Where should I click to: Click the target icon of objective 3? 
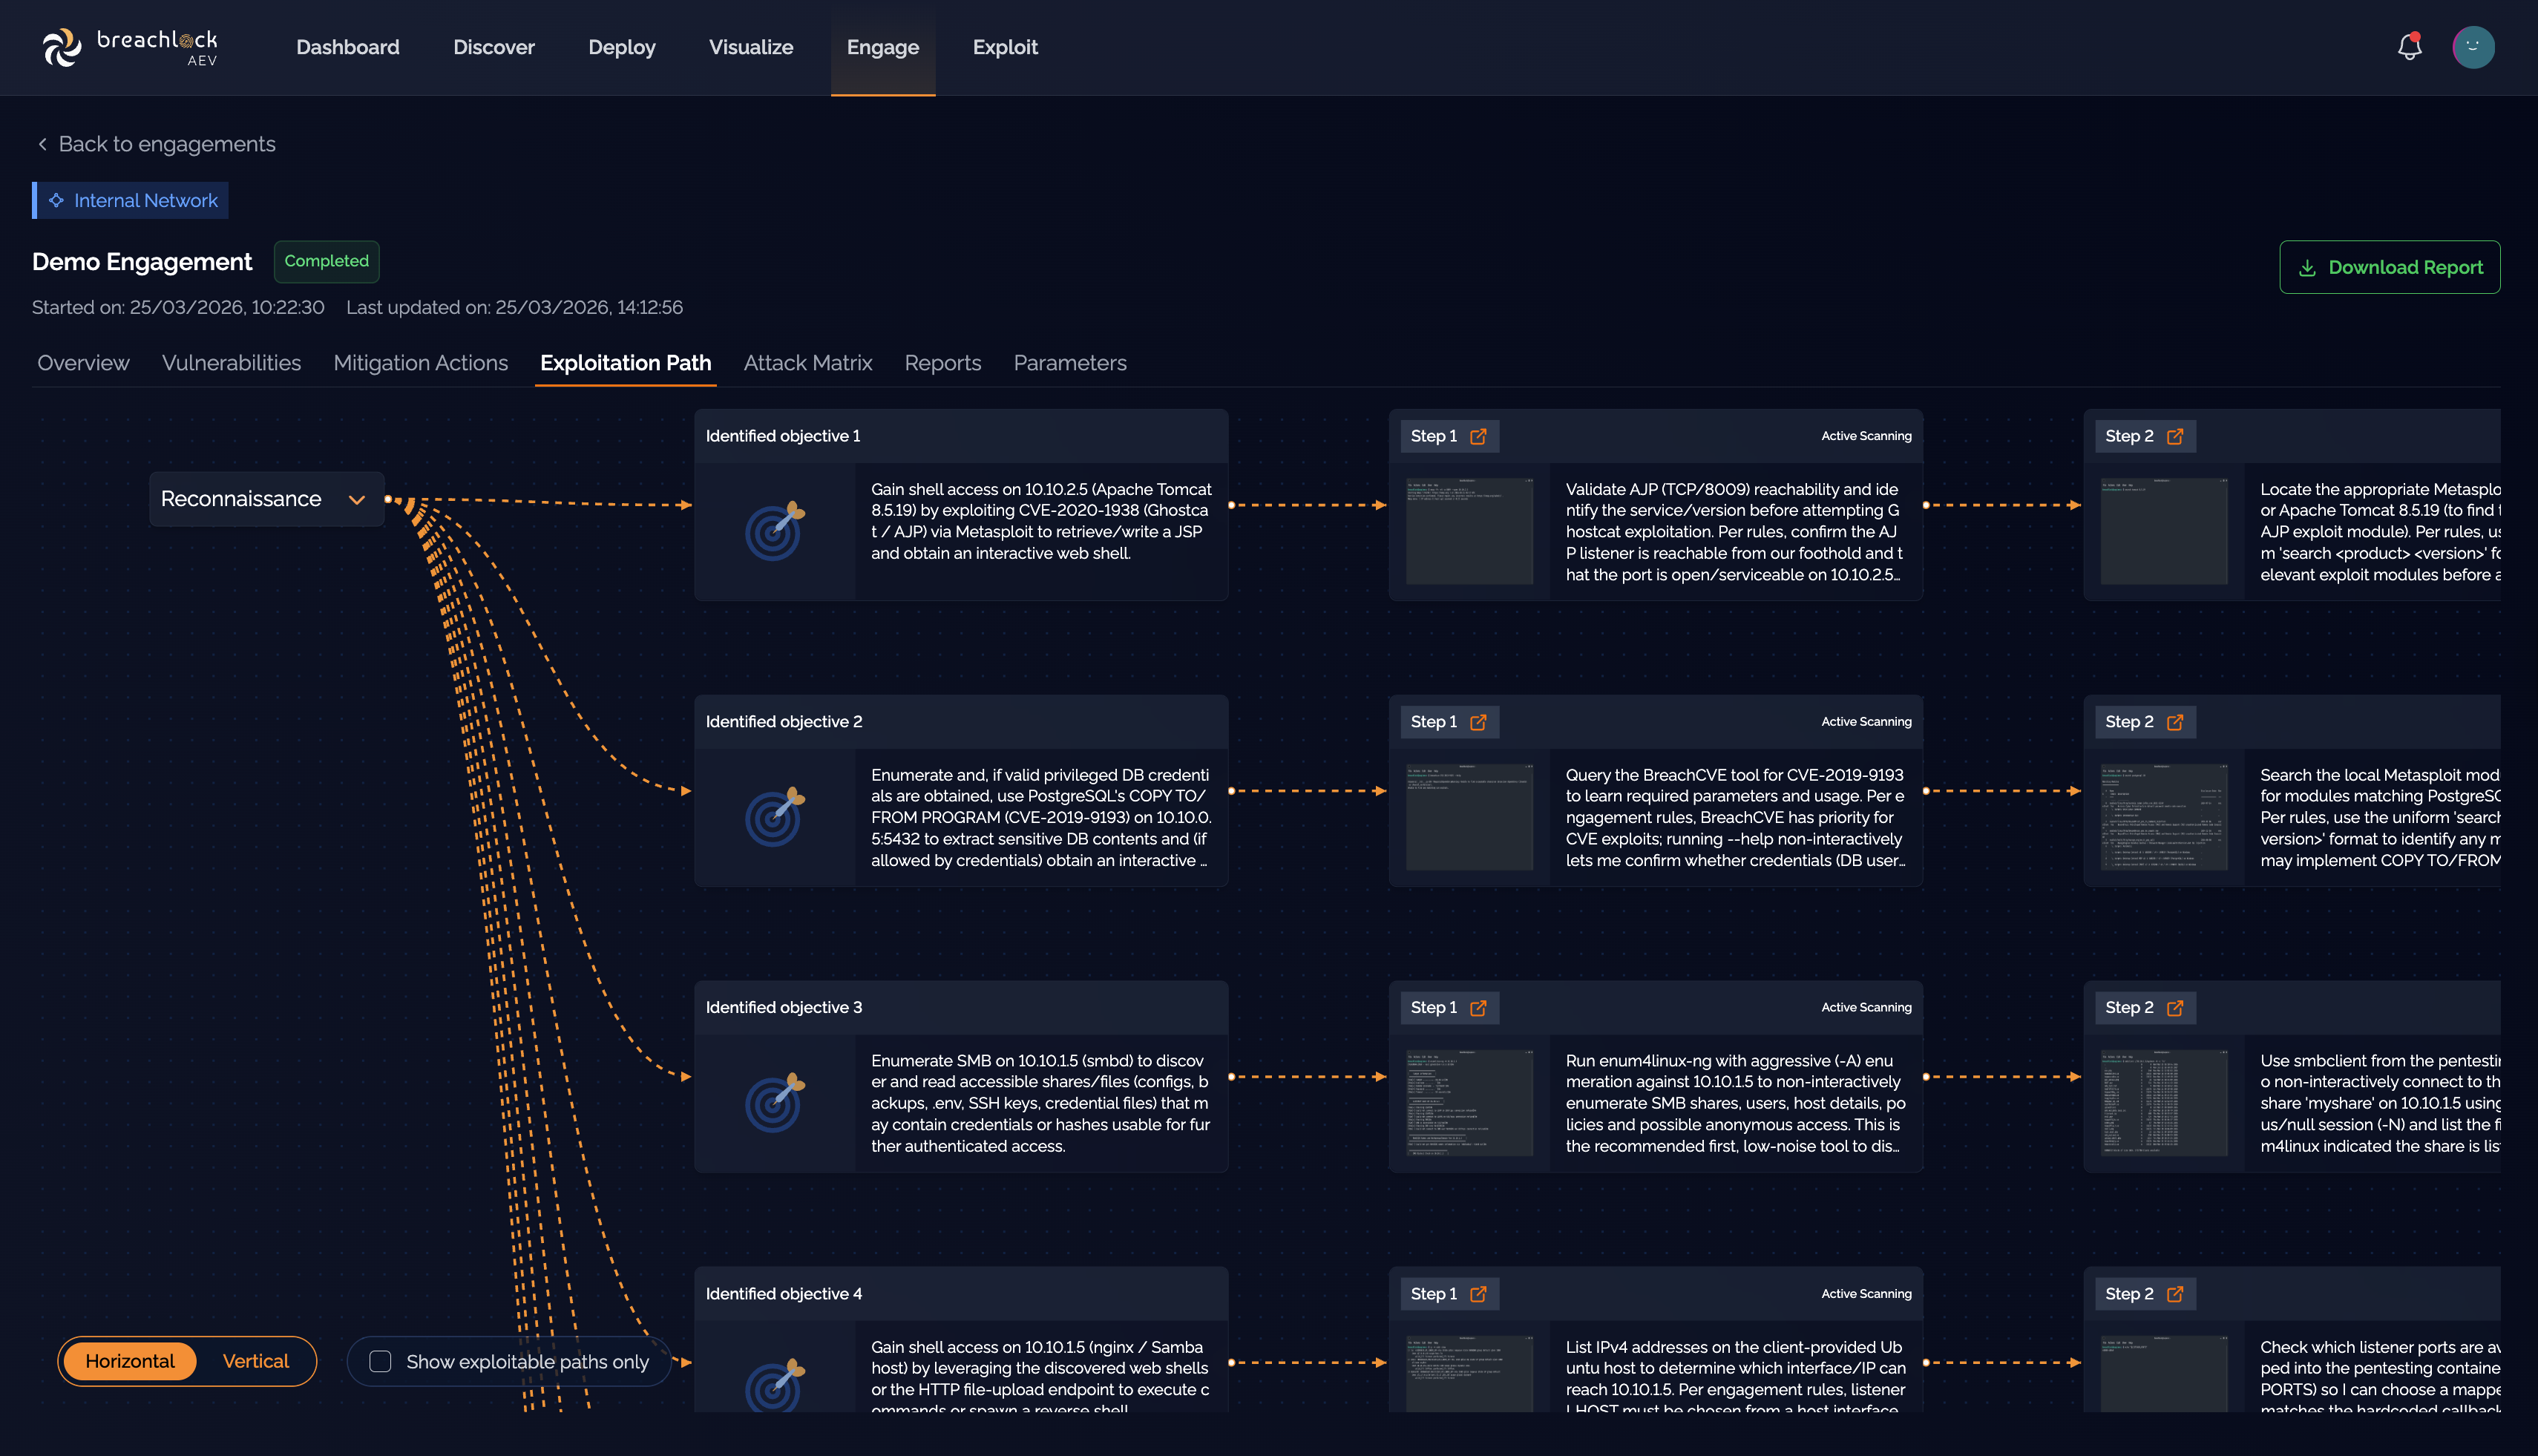point(775,1103)
